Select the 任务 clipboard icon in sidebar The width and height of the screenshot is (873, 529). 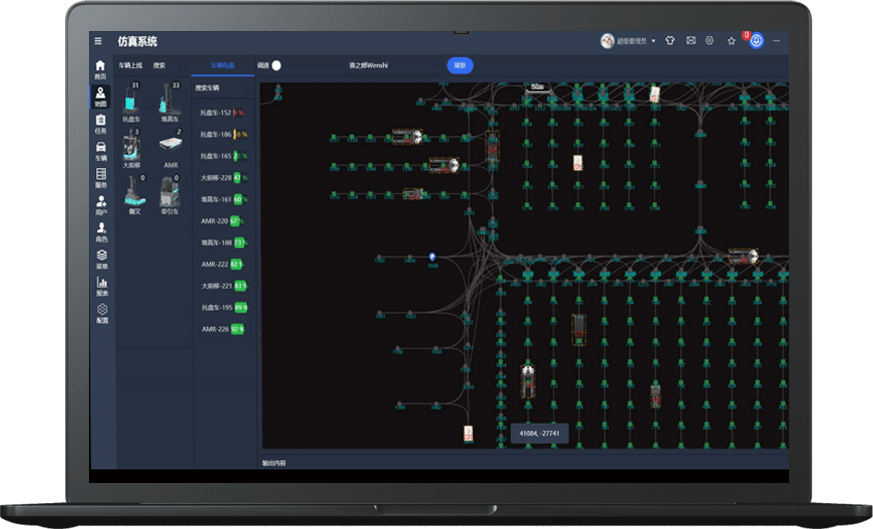100,122
